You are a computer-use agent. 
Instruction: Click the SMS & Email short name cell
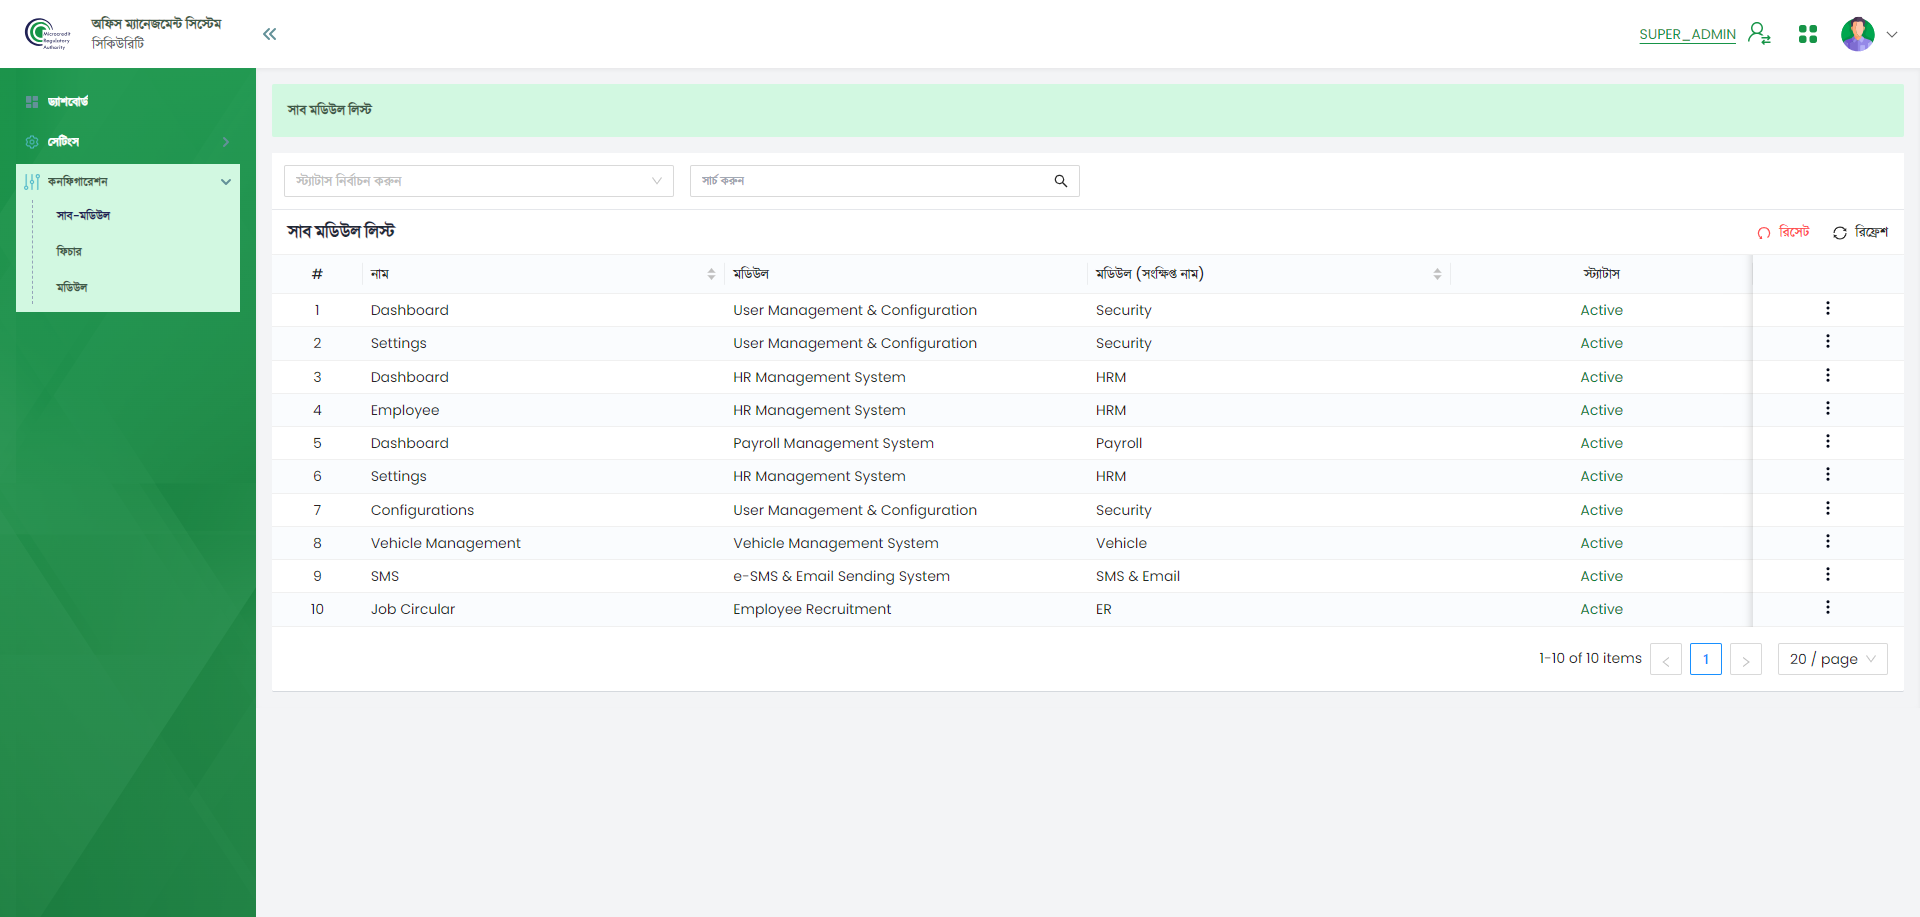coord(1138,576)
